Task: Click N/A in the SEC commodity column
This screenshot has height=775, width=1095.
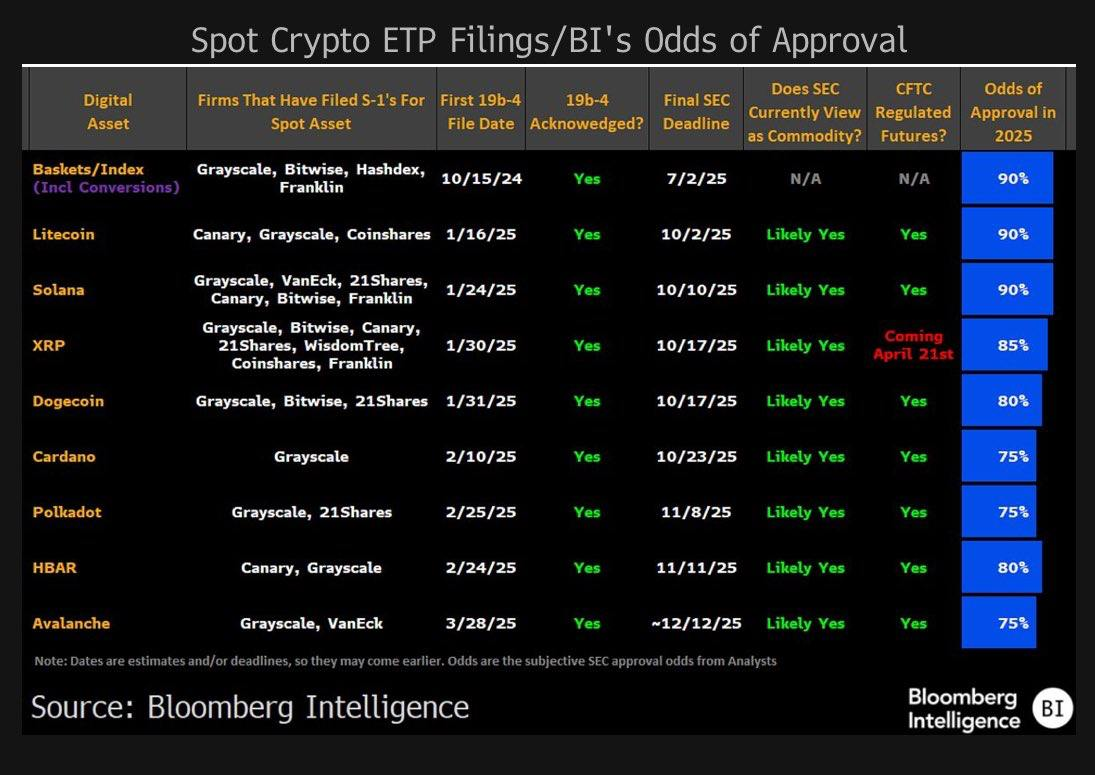Action: (804, 178)
